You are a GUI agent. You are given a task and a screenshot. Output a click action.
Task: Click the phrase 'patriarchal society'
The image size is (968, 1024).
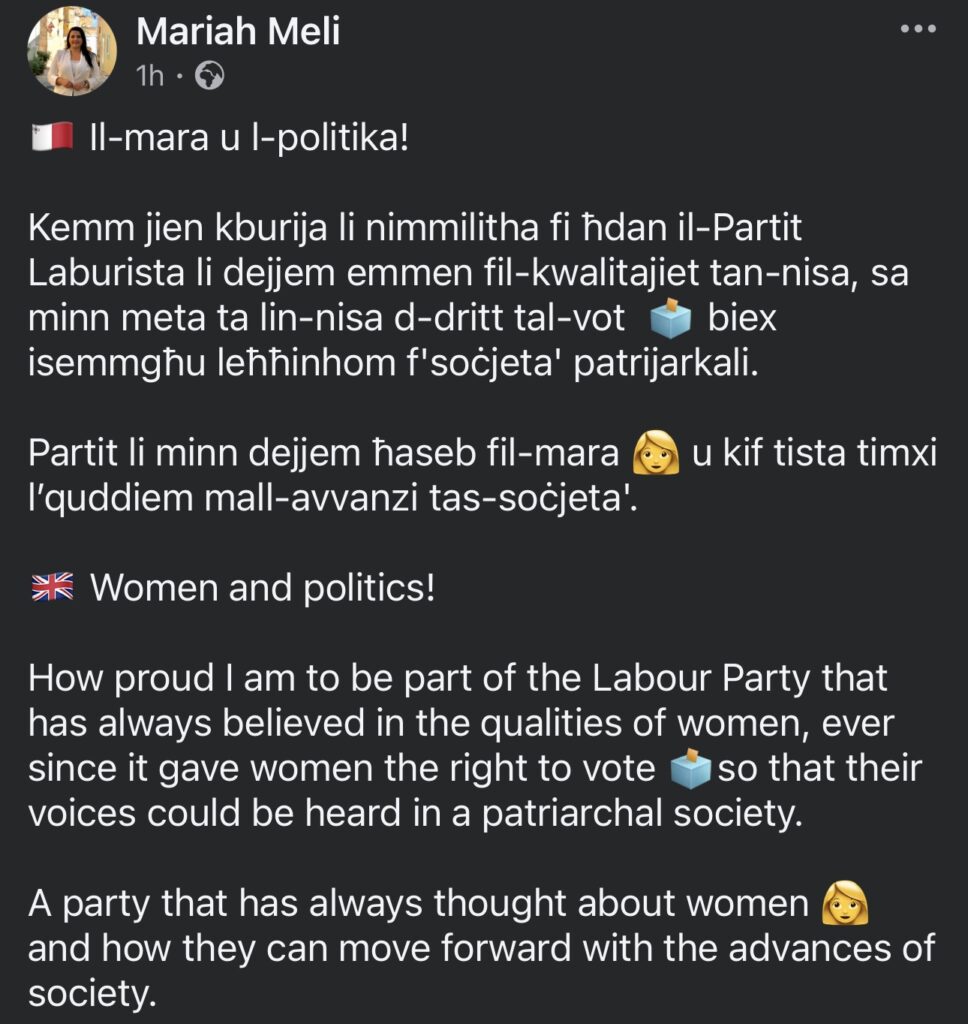pyautogui.click(x=640, y=814)
